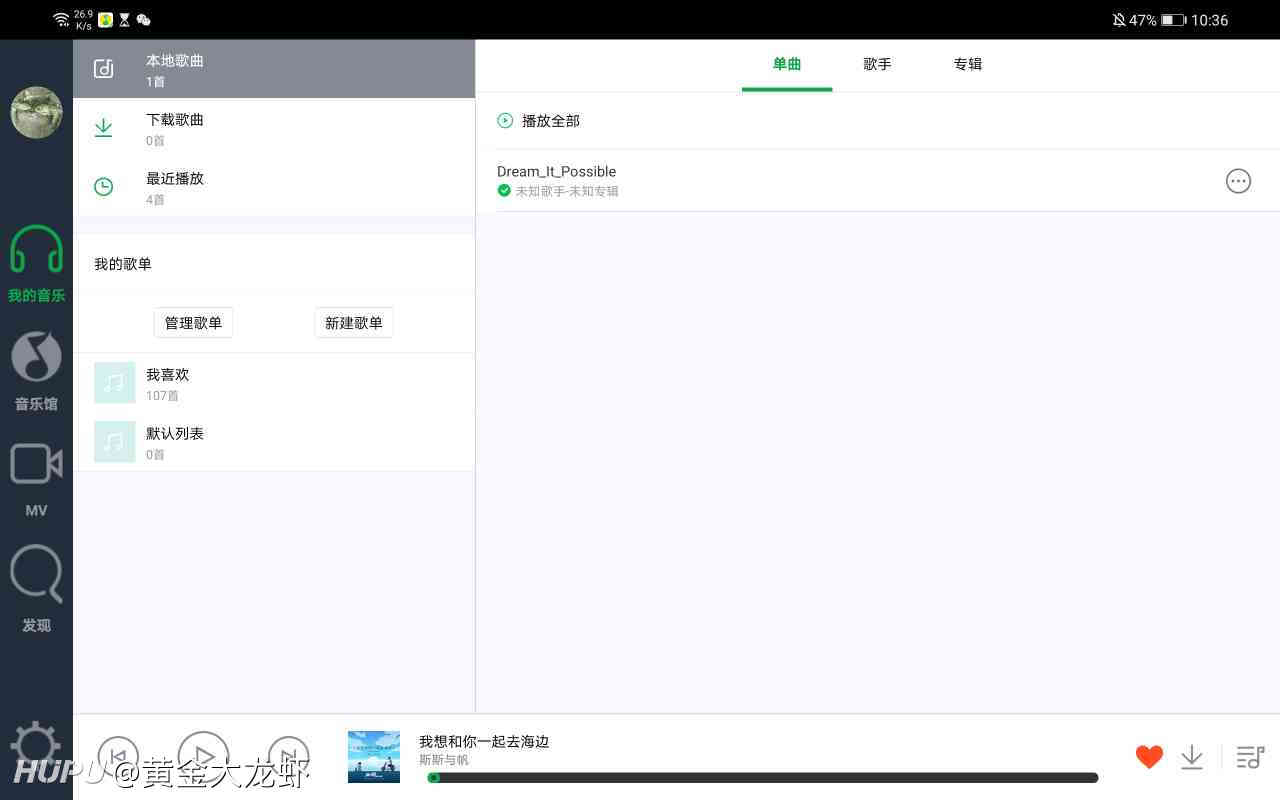1280x800 pixels.
Task: Play previous track
Action: pos(118,757)
